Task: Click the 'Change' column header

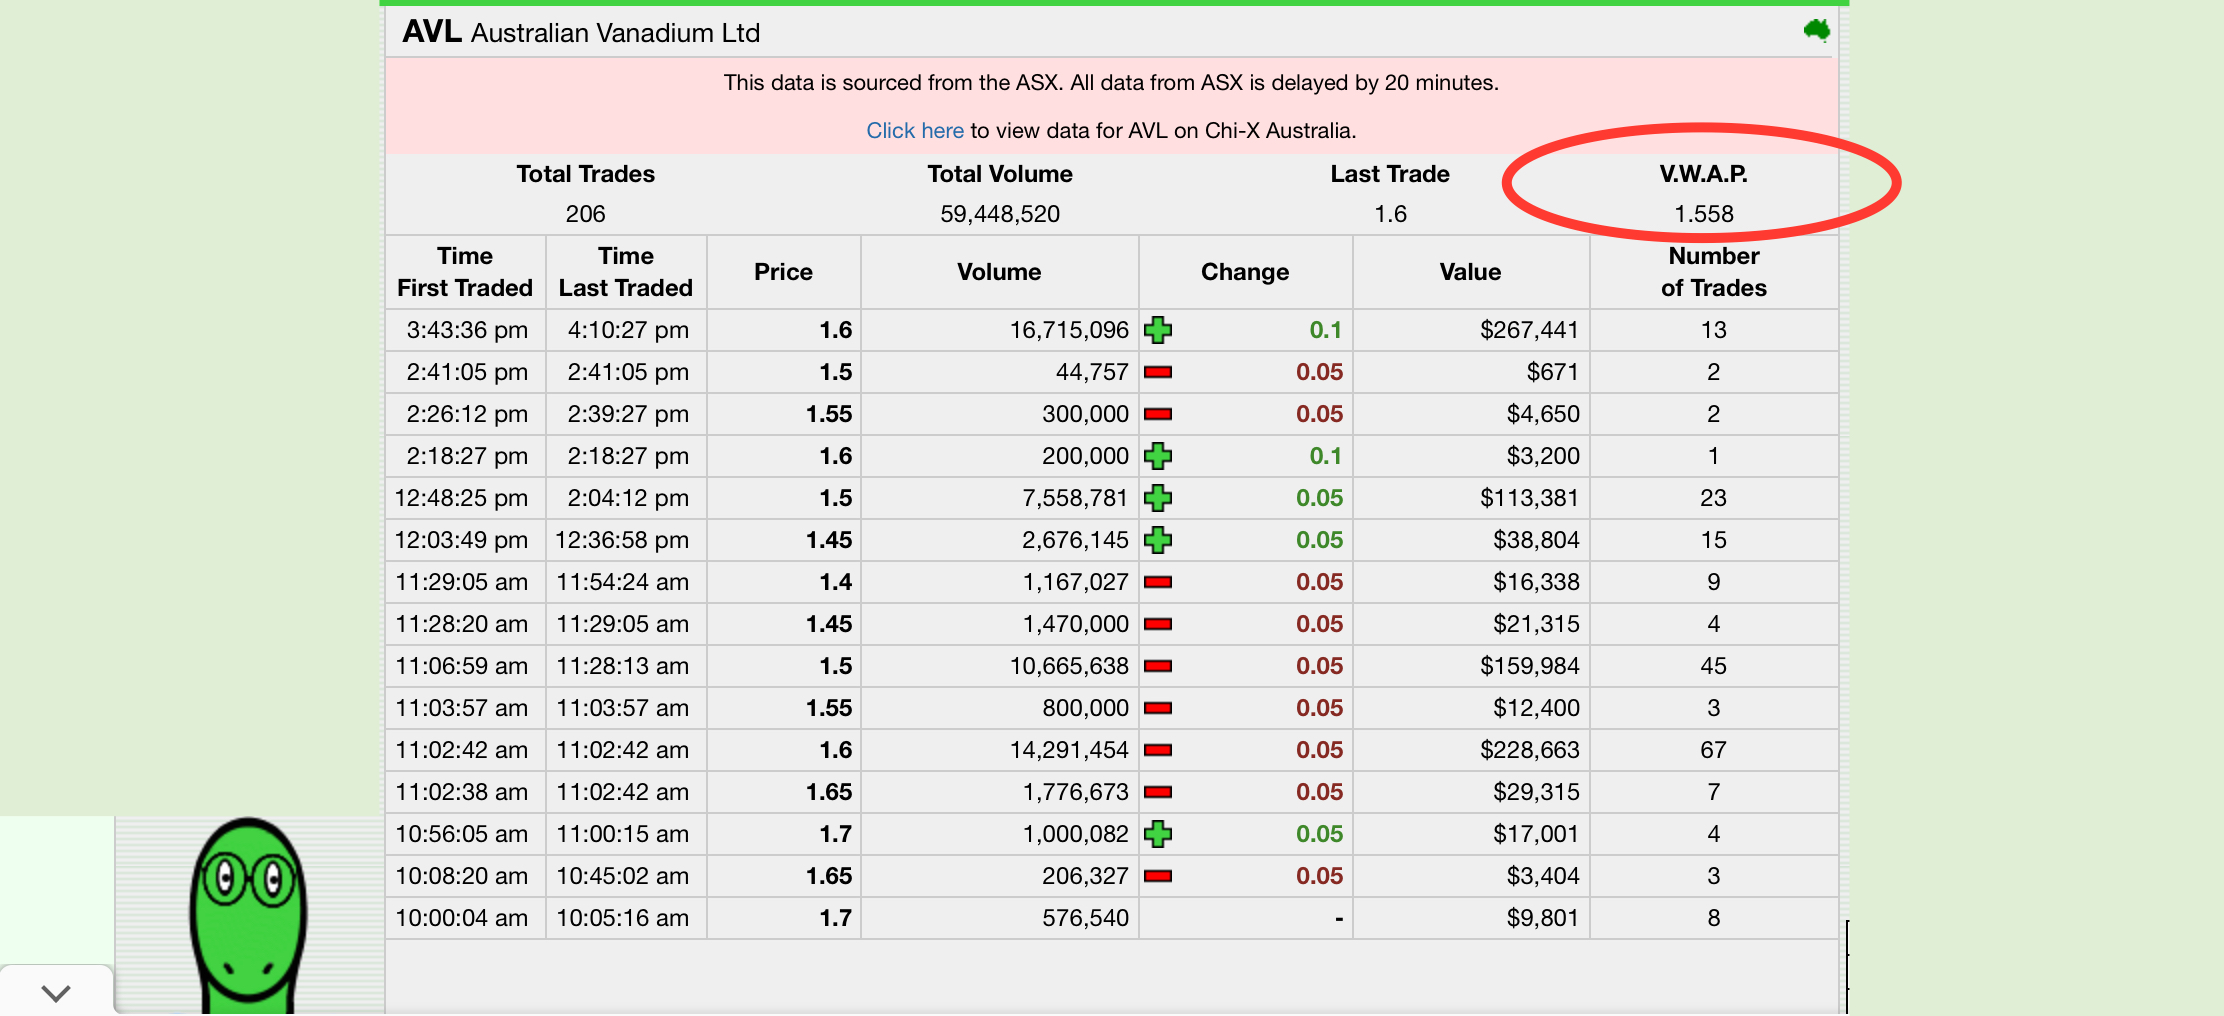Action: pyautogui.click(x=1245, y=272)
